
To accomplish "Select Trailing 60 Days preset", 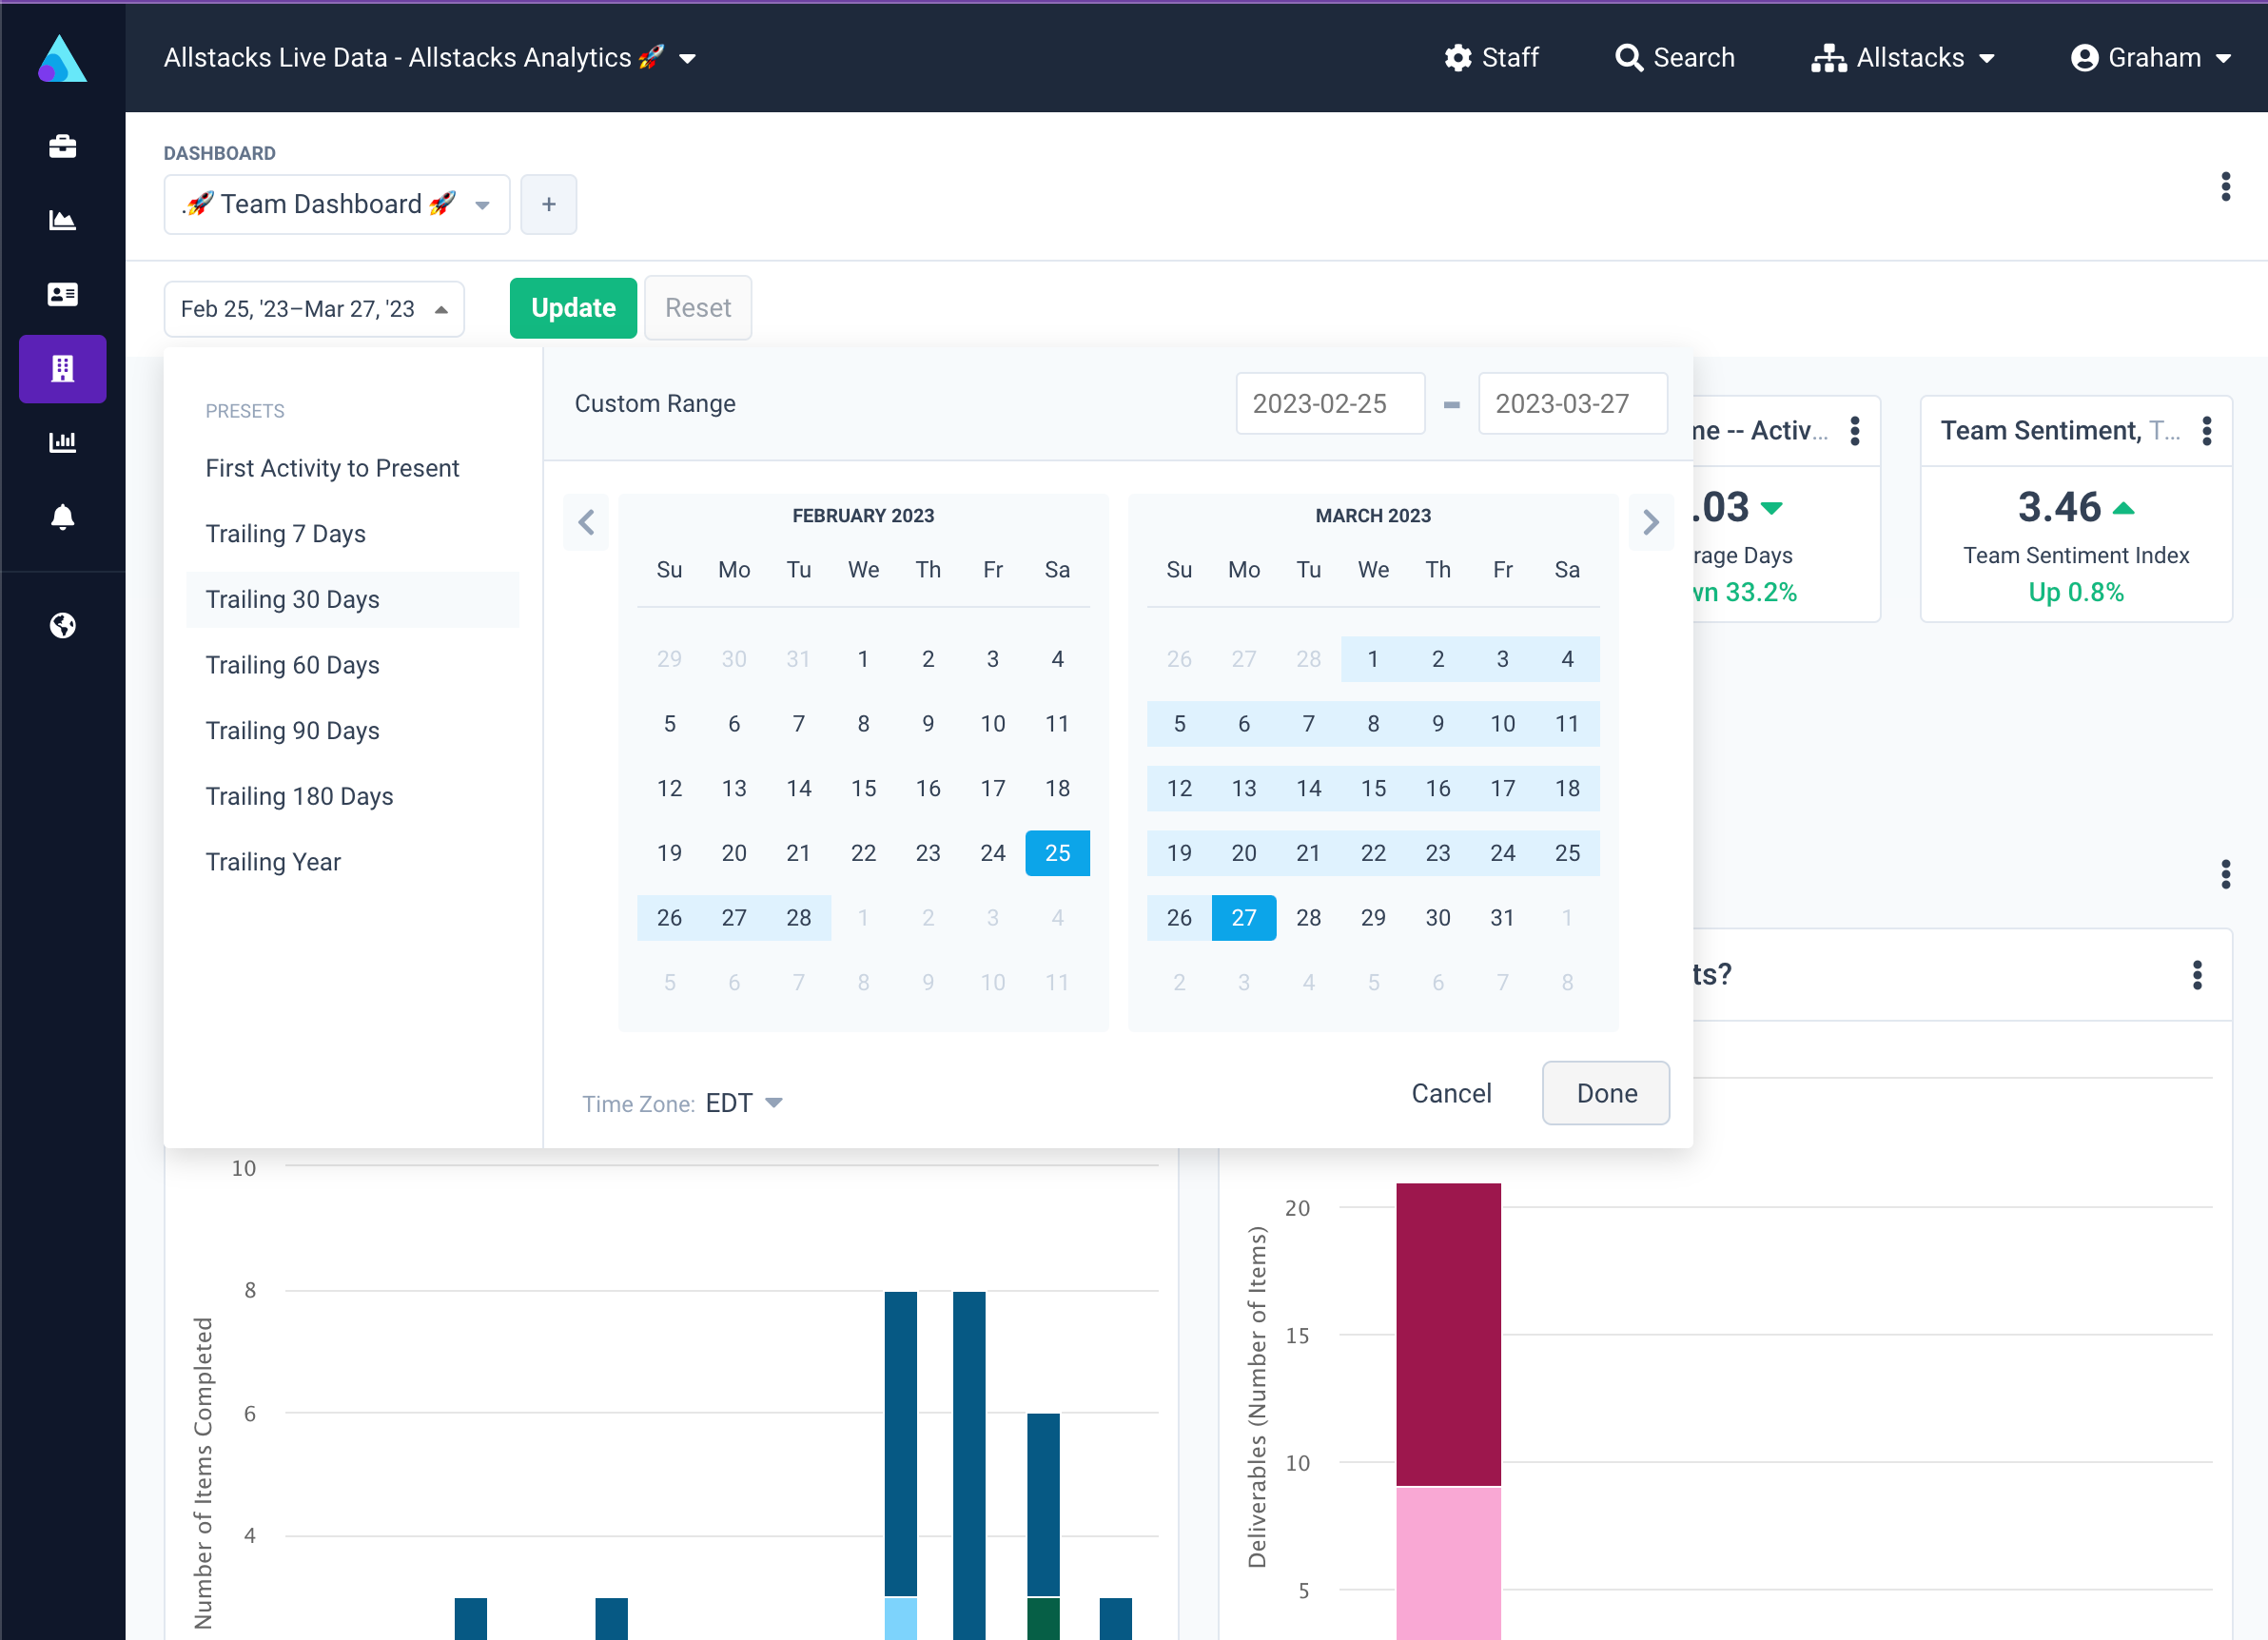I will [x=353, y=665].
